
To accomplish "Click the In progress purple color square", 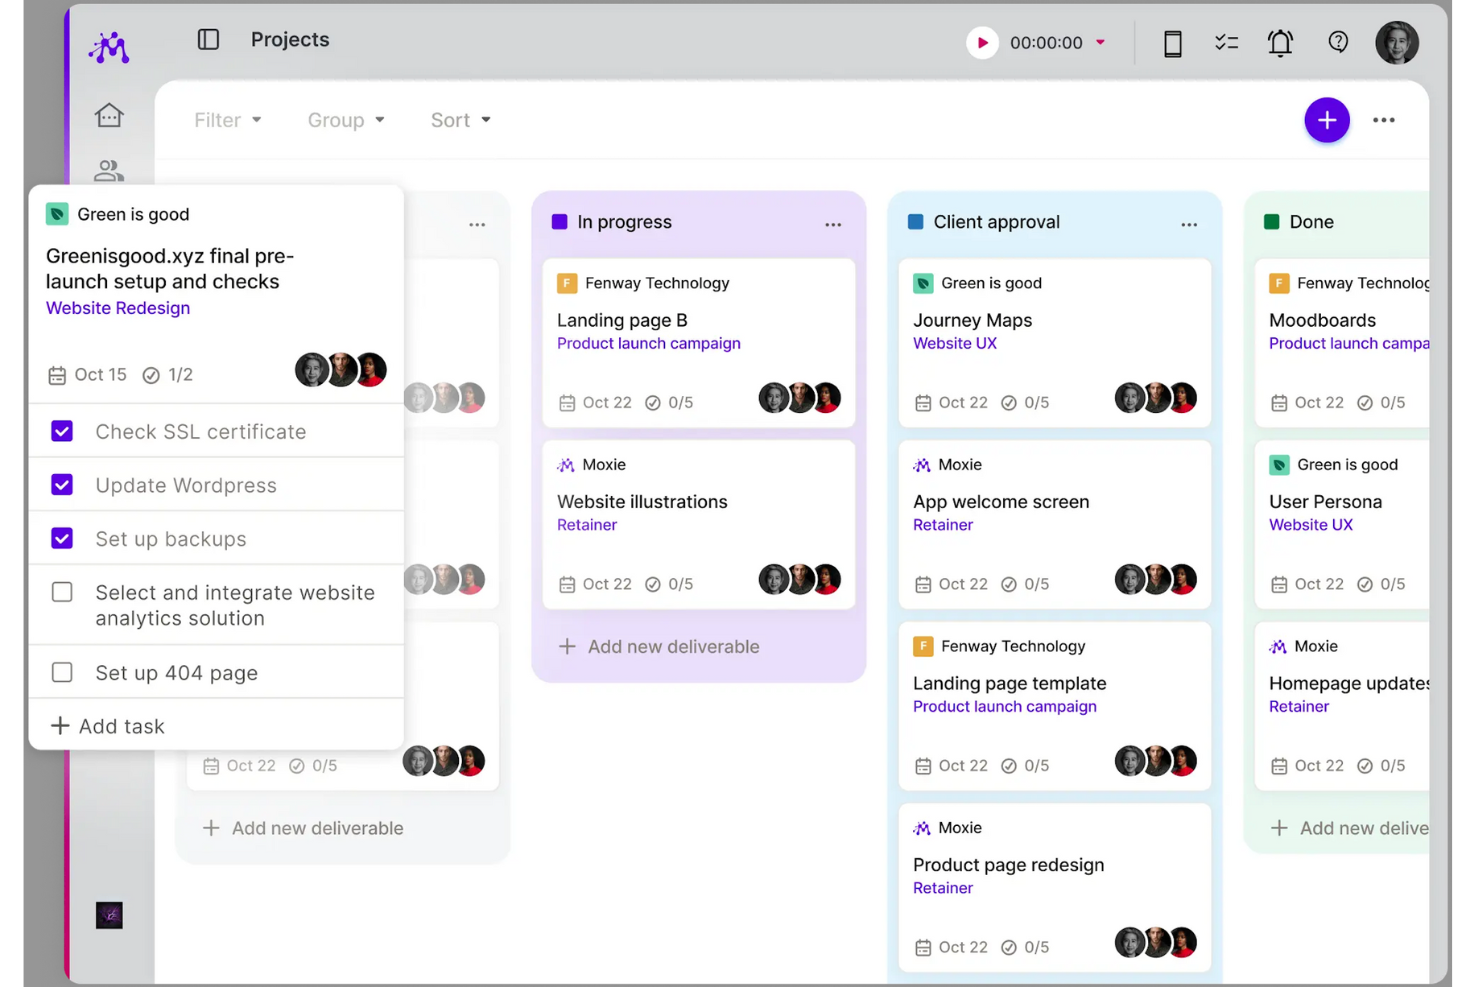I will (x=560, y=222).
